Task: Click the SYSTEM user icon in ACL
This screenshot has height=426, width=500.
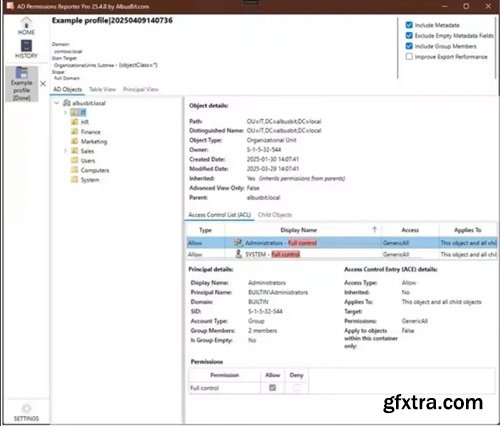Action: click(239, 254)
